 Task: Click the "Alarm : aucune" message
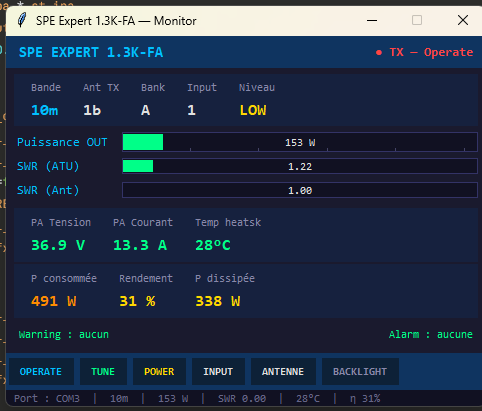[431, 334]
